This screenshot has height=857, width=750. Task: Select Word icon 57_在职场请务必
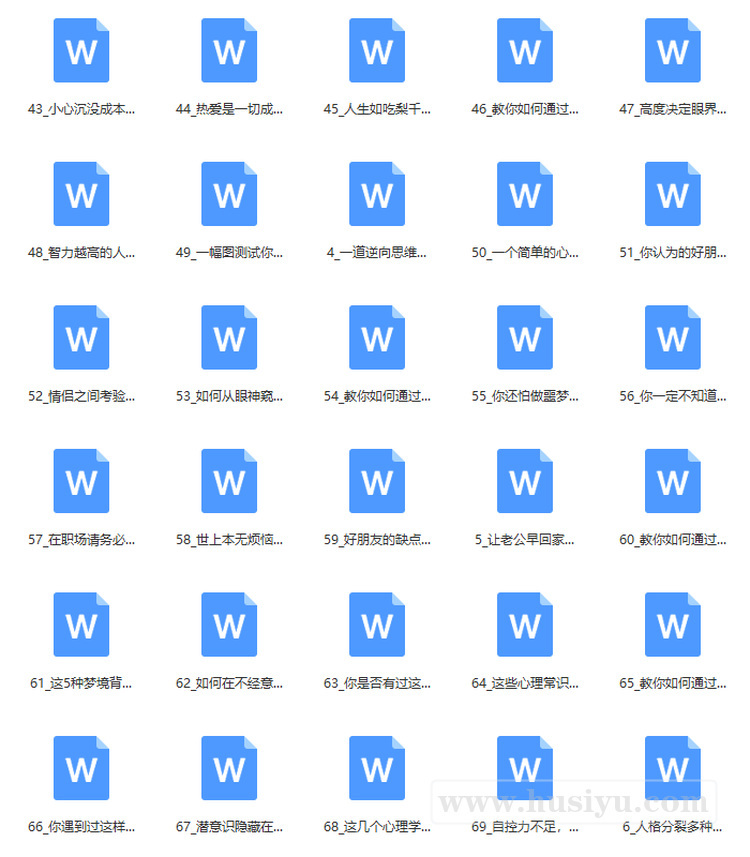[81, 481]
